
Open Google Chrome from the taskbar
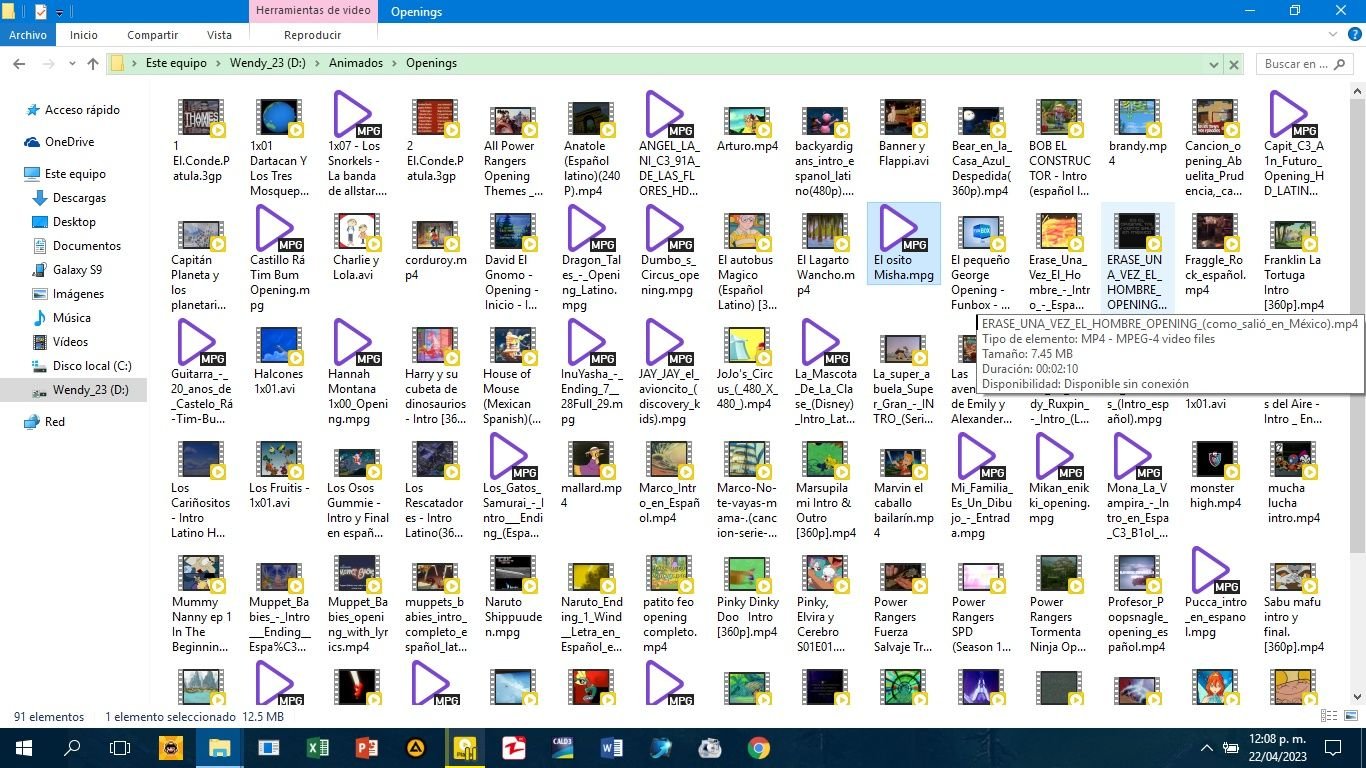coord(759,747)
